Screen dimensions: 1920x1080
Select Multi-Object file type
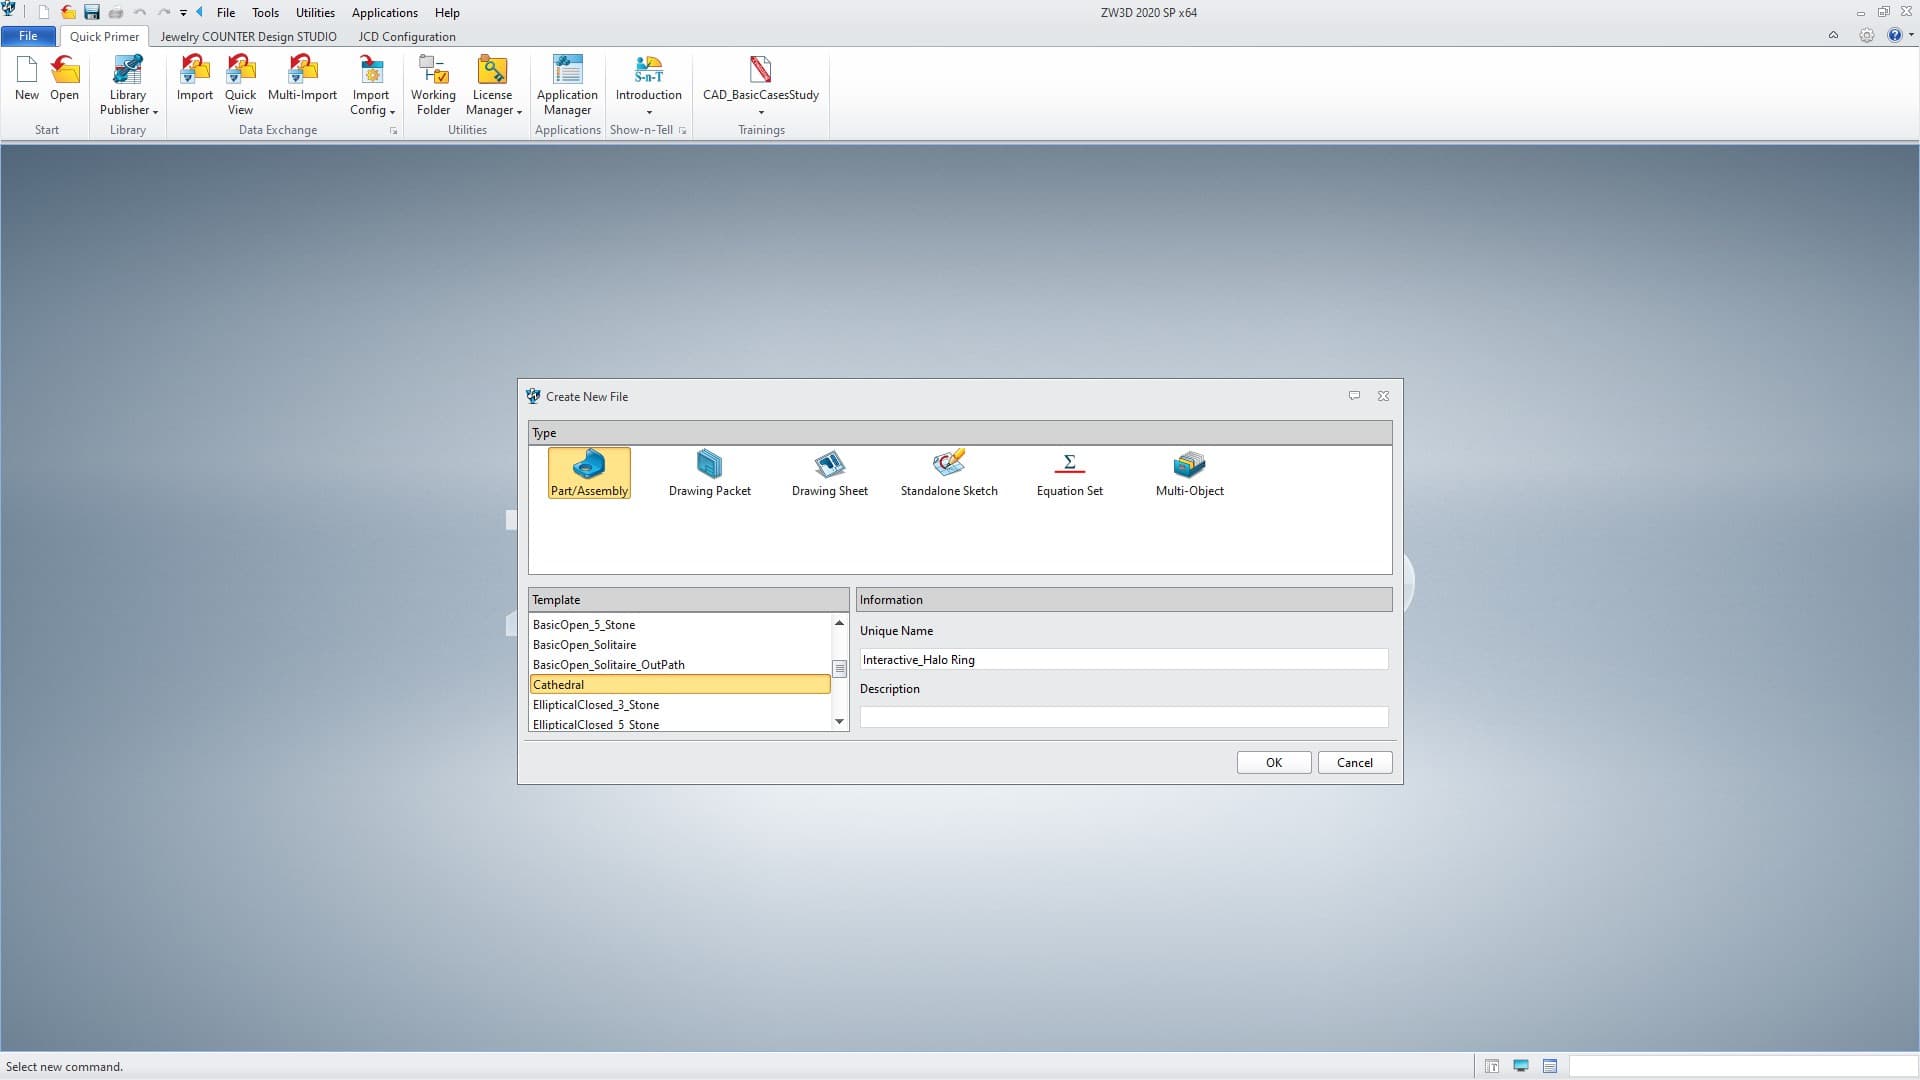coord(1189,473)
